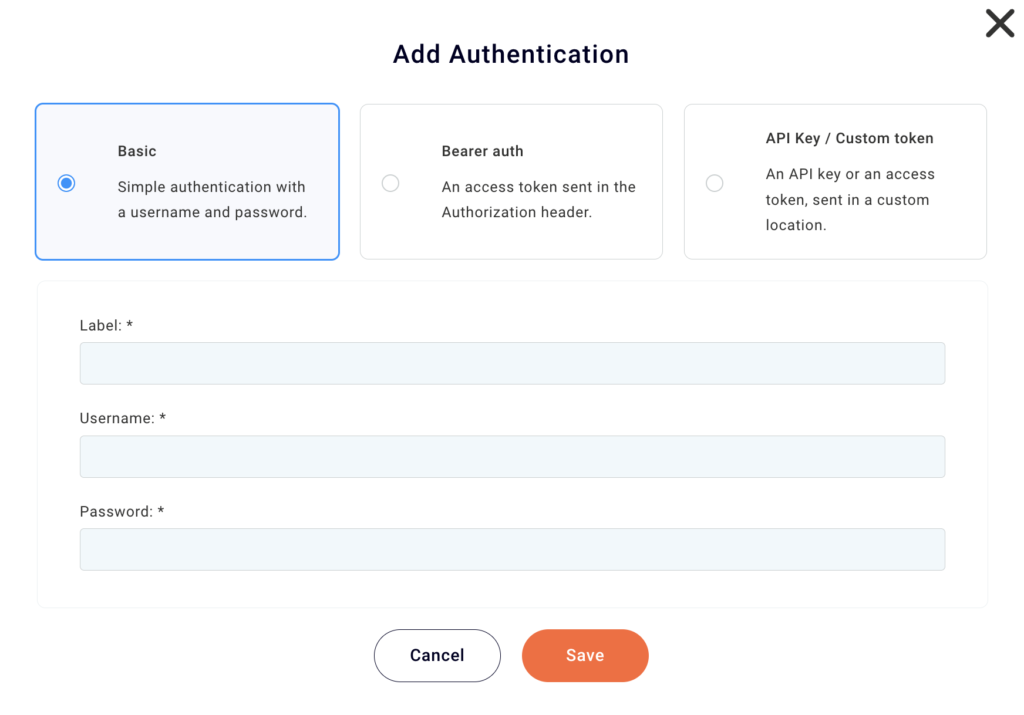Viewport: 1024px width, 715px height.
Task: Select the Basic radio button
Action: click(66, 183)
